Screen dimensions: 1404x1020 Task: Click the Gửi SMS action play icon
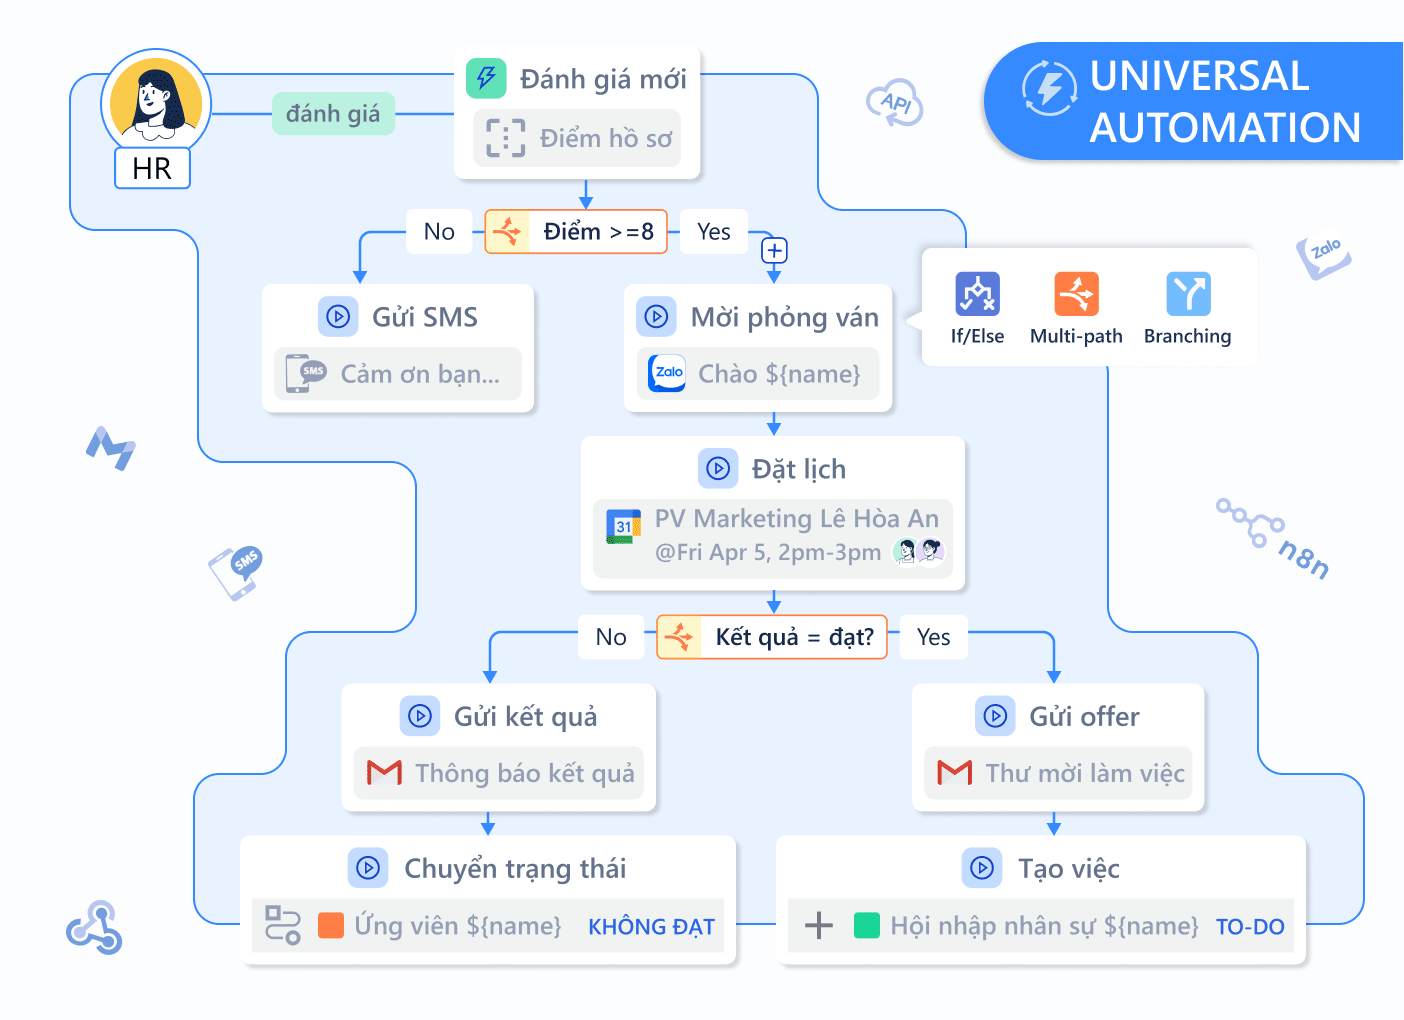click(x=338, y=317)
